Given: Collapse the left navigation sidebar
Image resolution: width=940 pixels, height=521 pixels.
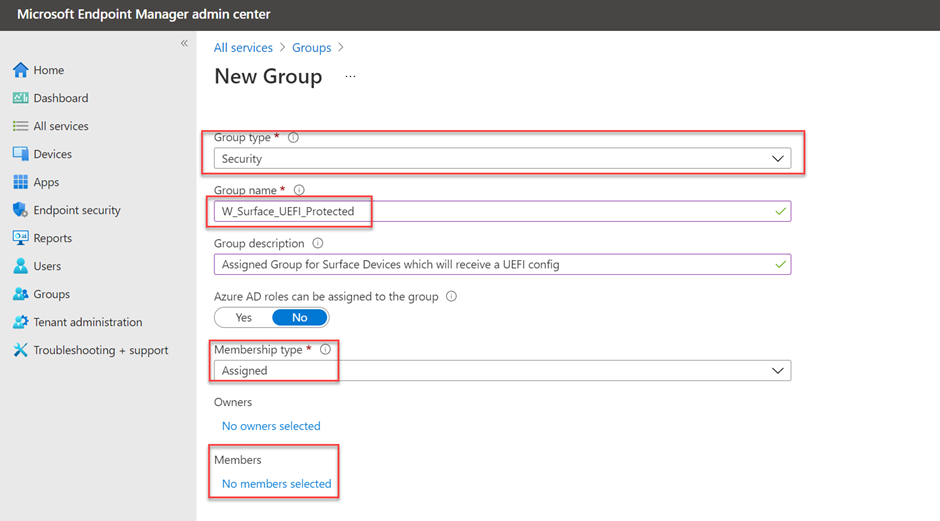Looking at the screenshot, I should [x=184, y=43].
